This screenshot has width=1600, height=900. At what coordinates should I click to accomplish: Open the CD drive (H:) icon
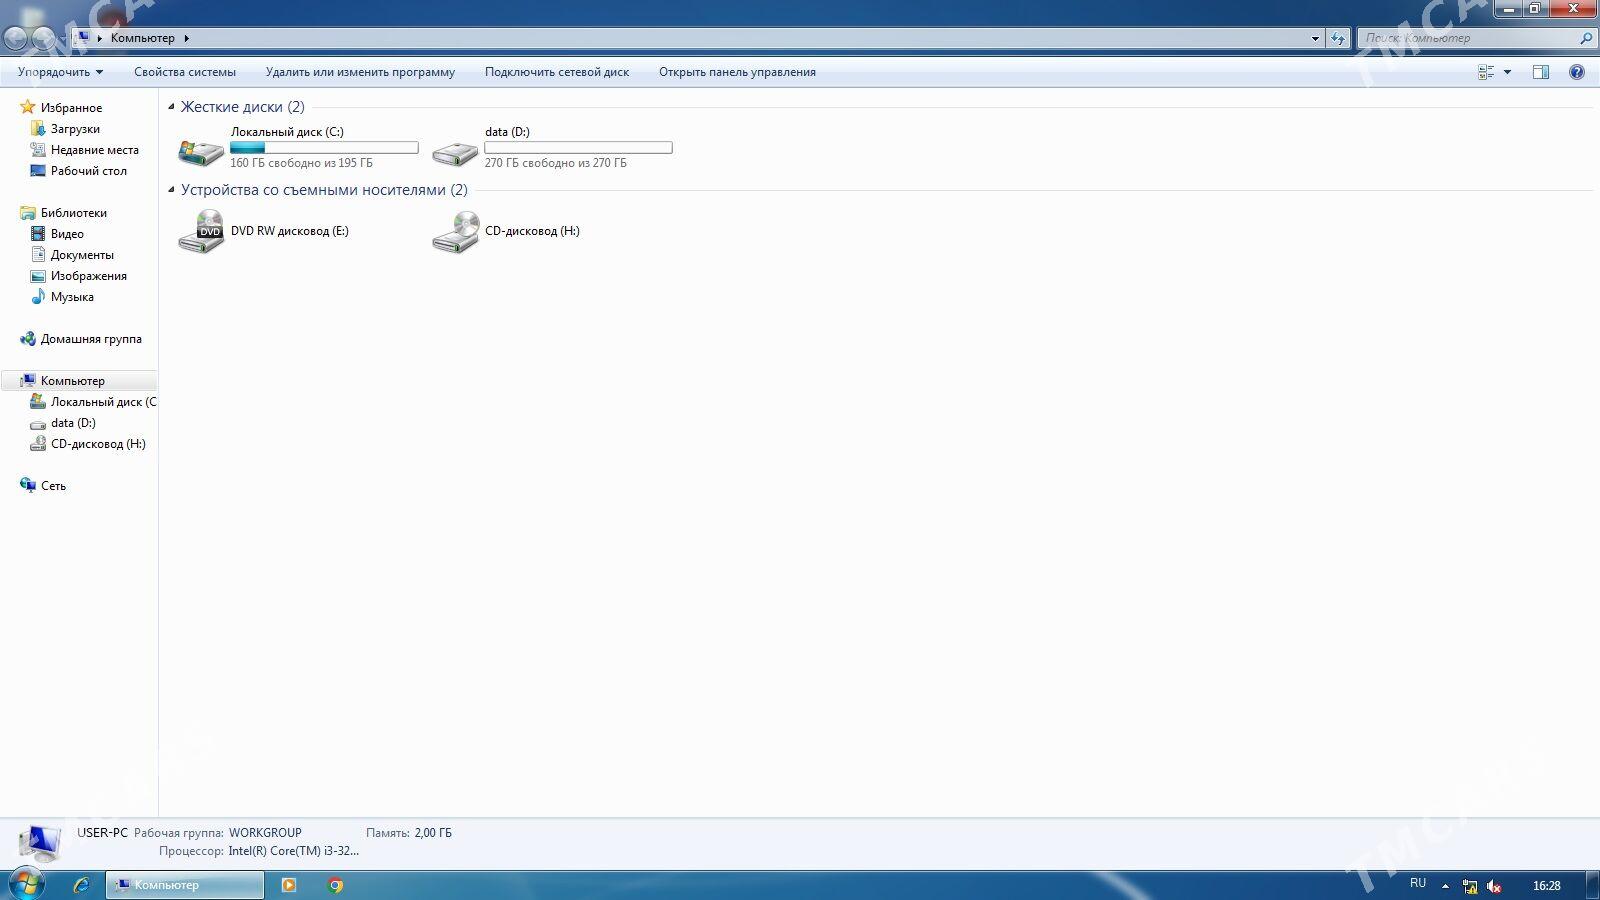coord(455,232)
